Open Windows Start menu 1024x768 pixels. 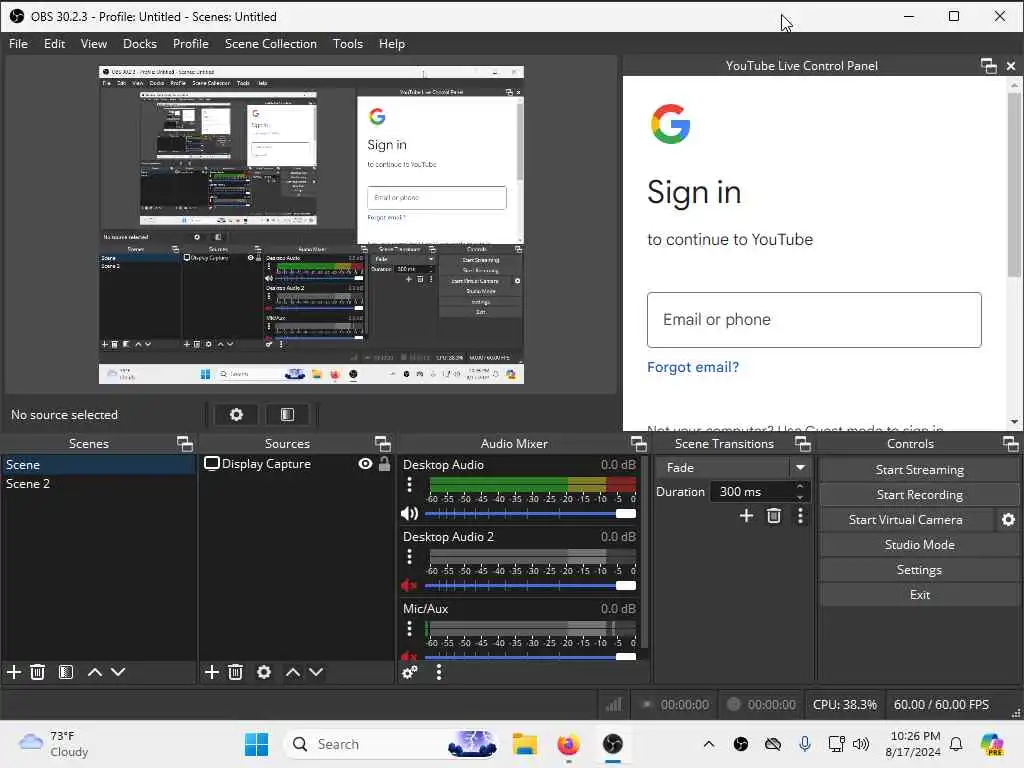256,744
